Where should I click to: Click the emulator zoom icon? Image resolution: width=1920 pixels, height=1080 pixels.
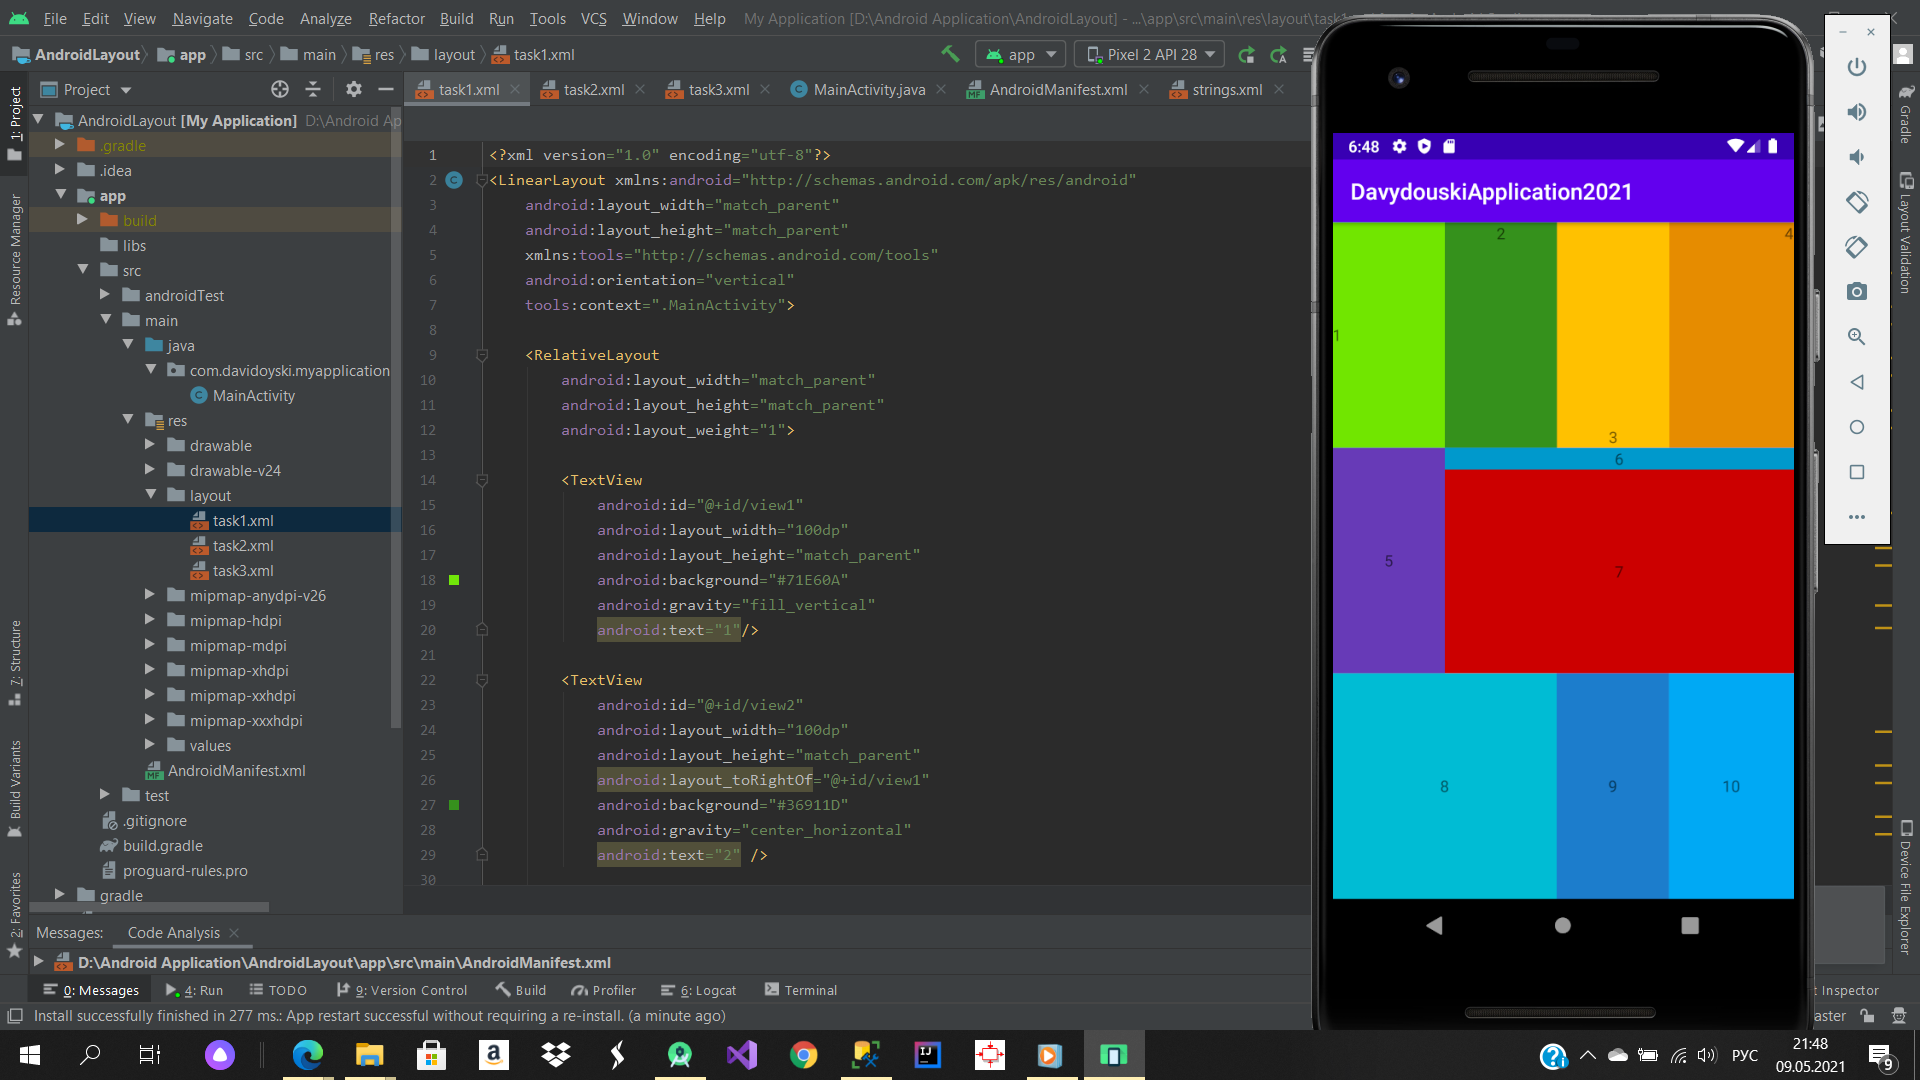(1857, 337)
